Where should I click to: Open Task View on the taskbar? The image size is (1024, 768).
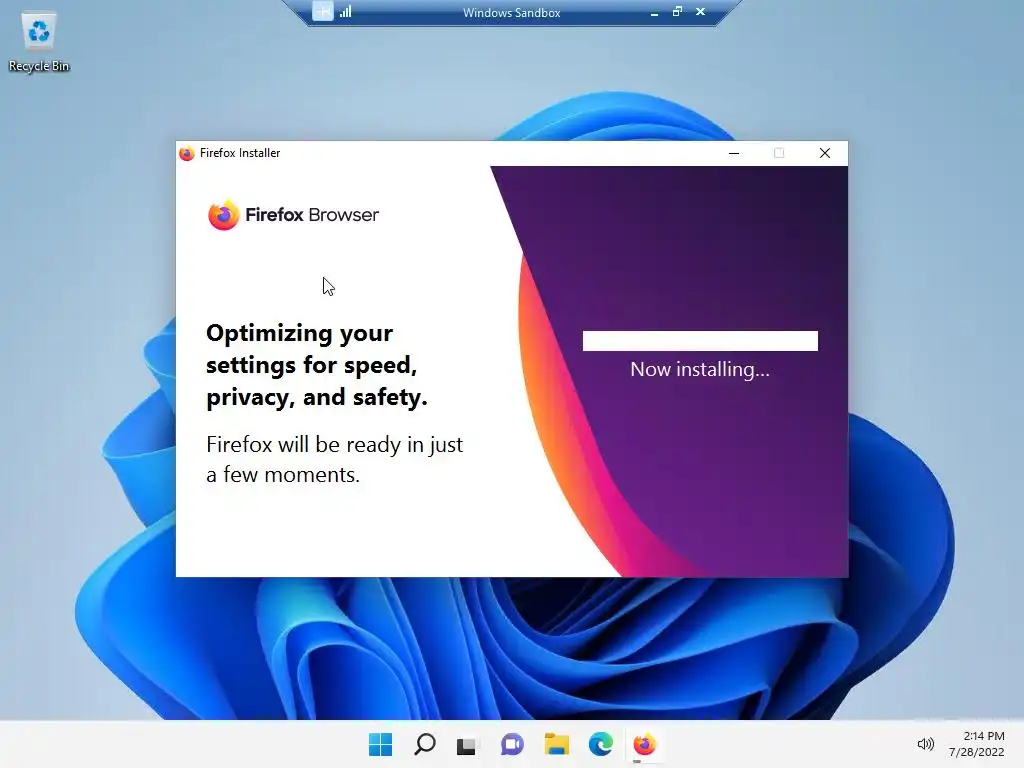[x=466, y=745]
